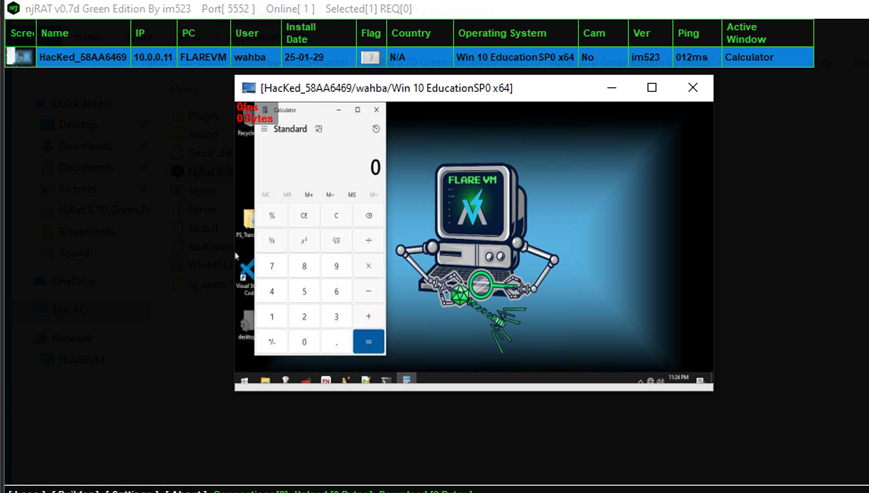Click the Win 10 EducationSP0 x64 cell
869x493 pixels.
pyautogui.click(x=515, y=57)
